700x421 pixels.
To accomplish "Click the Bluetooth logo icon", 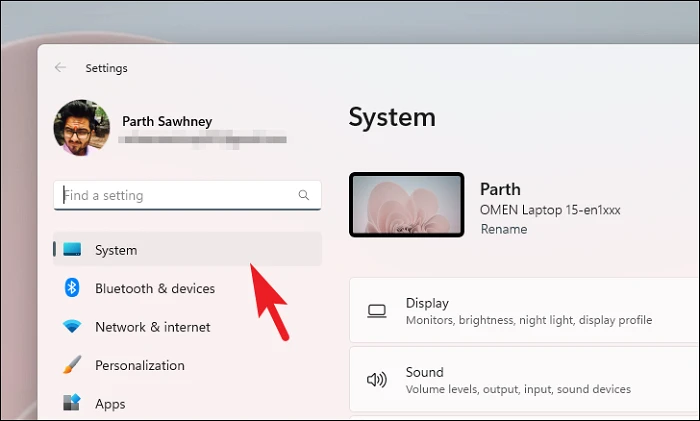I will pos(72,288).
